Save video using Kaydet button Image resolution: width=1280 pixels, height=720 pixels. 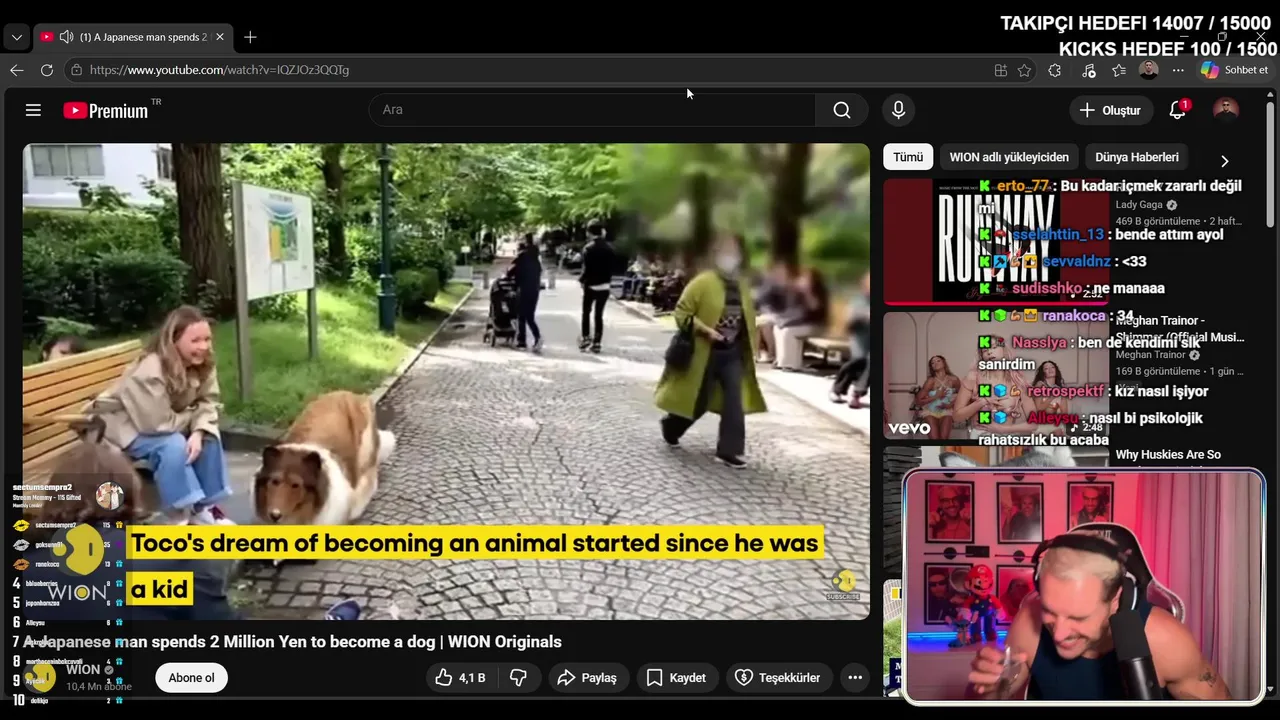(676, 678)
